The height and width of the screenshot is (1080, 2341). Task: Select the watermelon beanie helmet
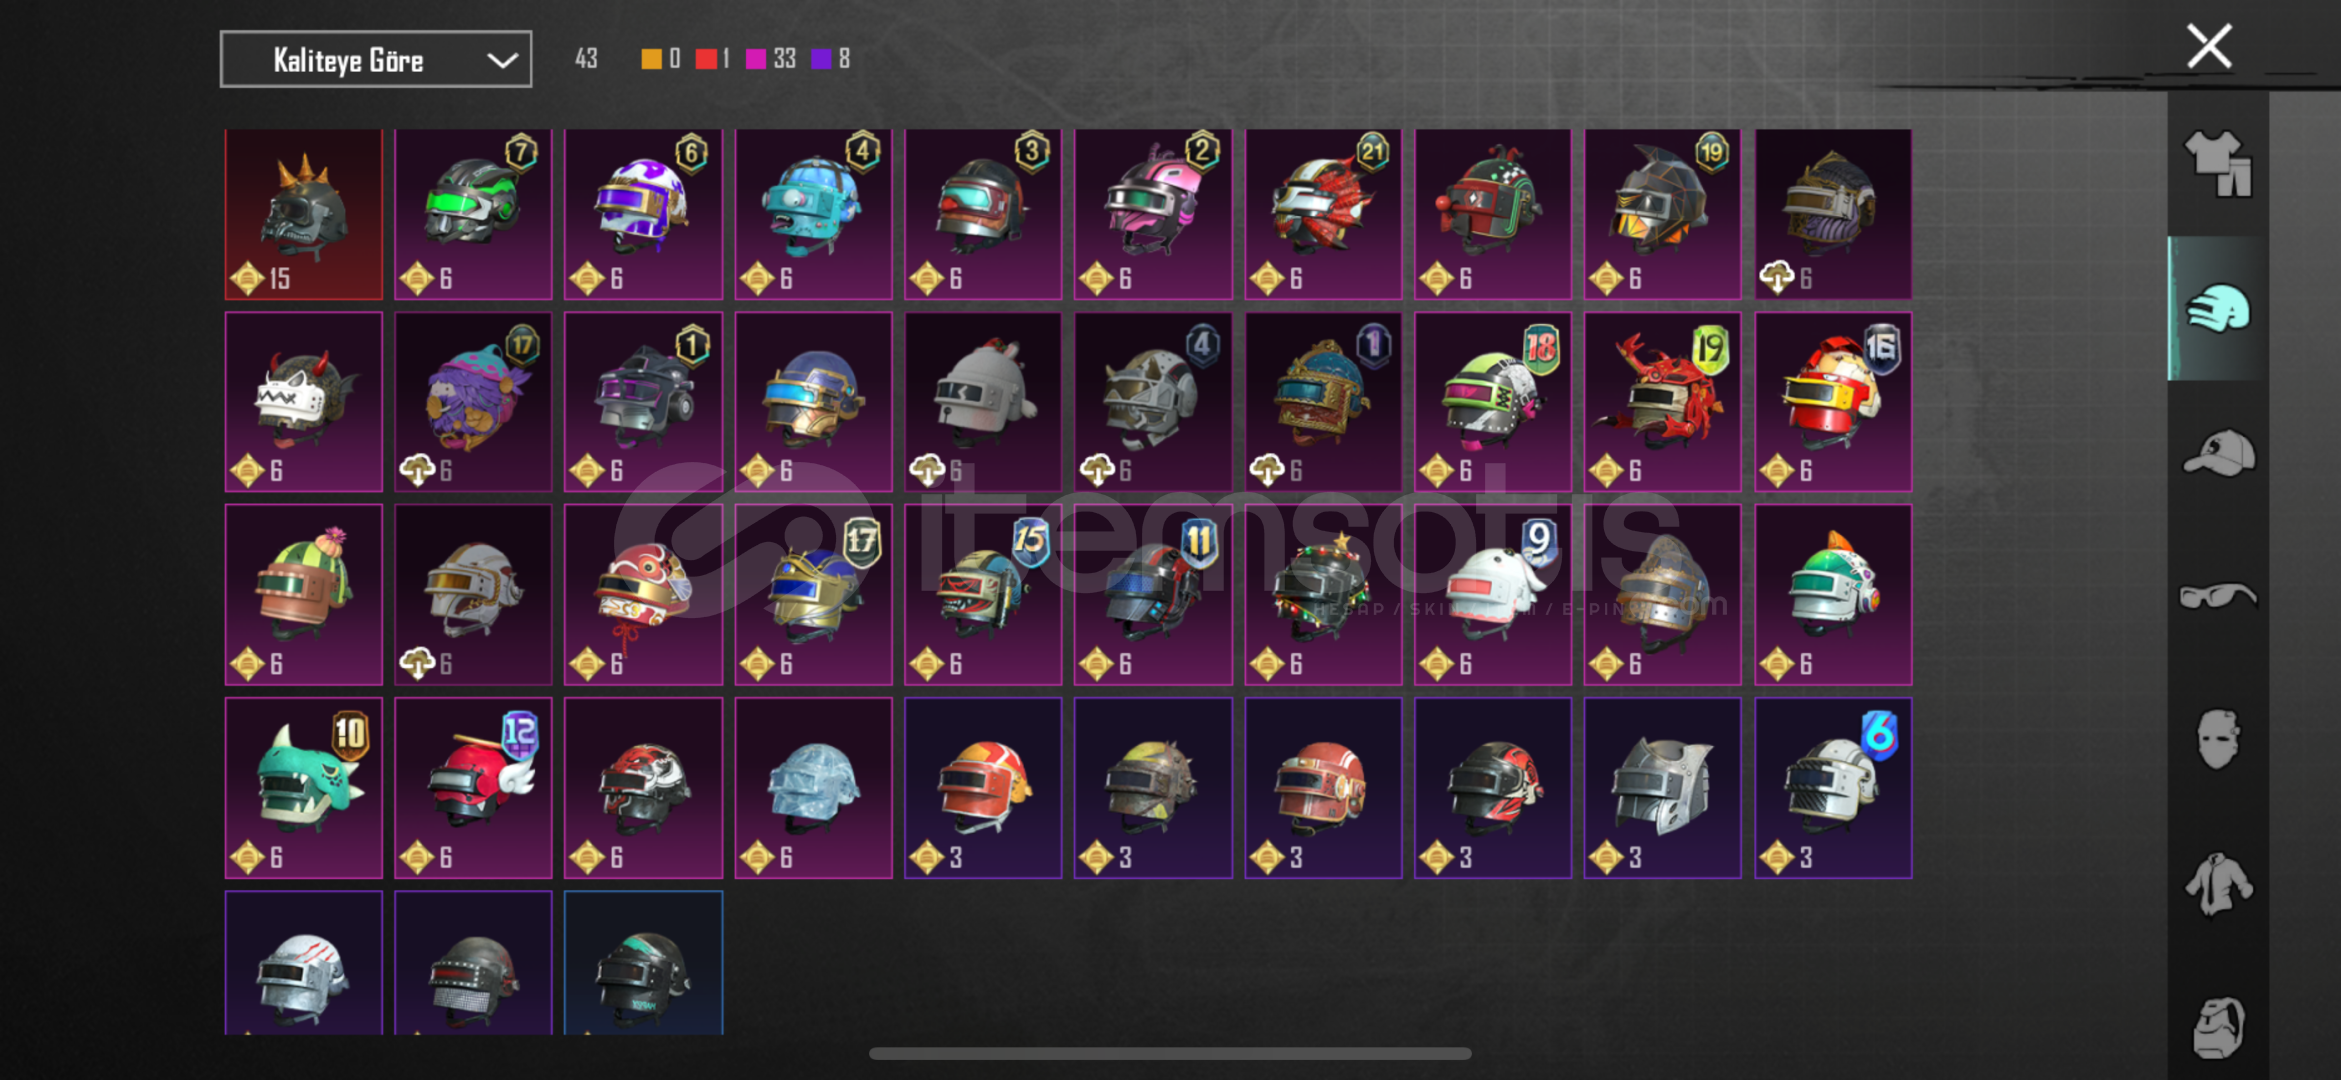coord(304,595)
